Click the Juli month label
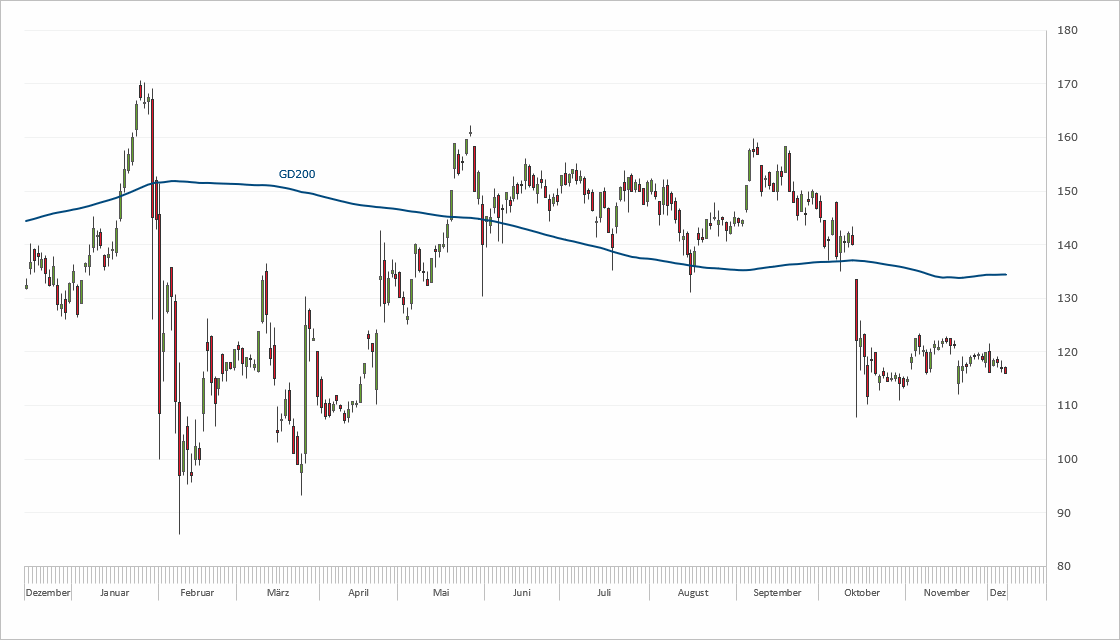The height and width of the screenshot is (640, 1120). click(x=604, y=592)
